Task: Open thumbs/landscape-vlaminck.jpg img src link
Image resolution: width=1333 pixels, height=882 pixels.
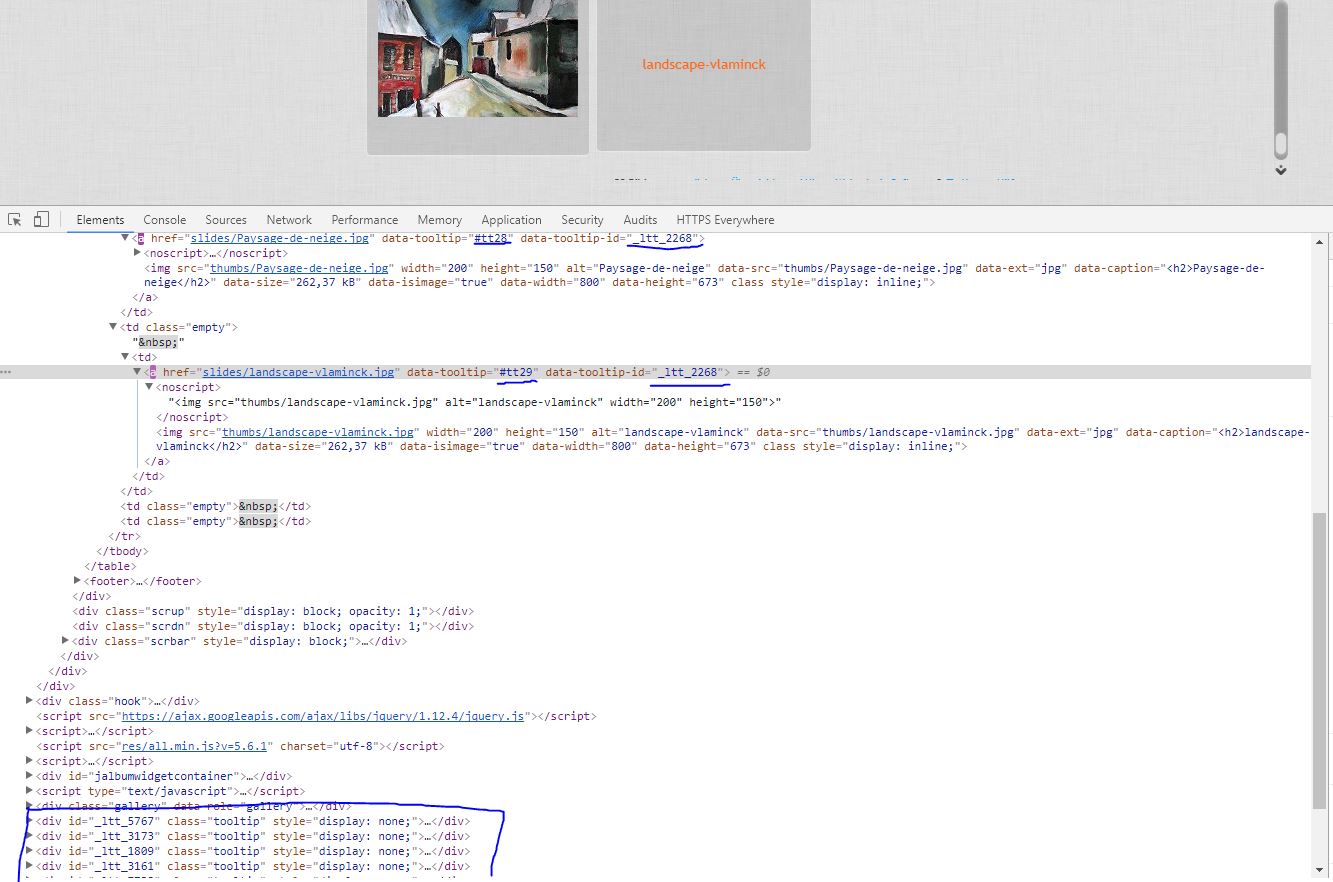Action: 317,432
